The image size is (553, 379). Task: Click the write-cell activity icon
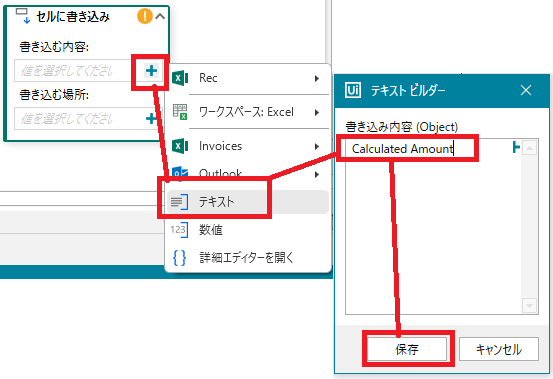[x=23, y=17]
